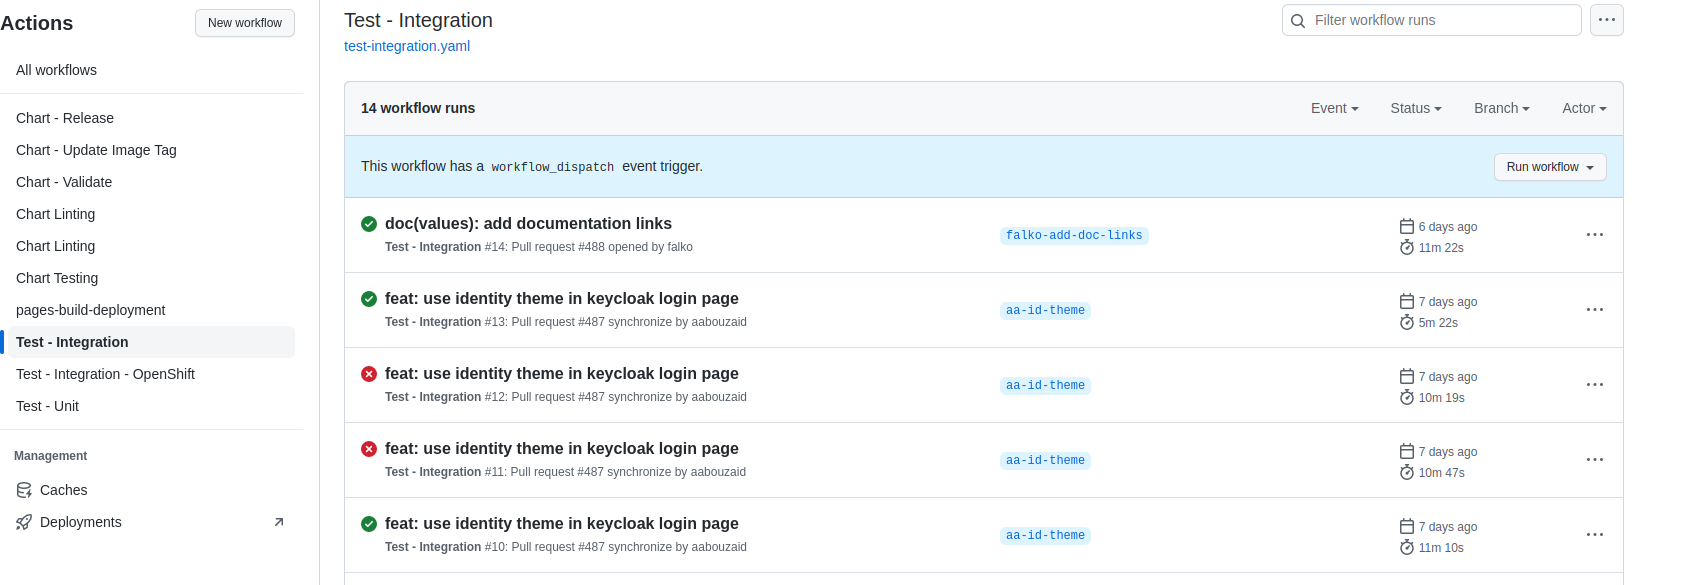Click the stopwatch icon beside 11m 22s
1688x585 pixels.
pos(1407,248)
